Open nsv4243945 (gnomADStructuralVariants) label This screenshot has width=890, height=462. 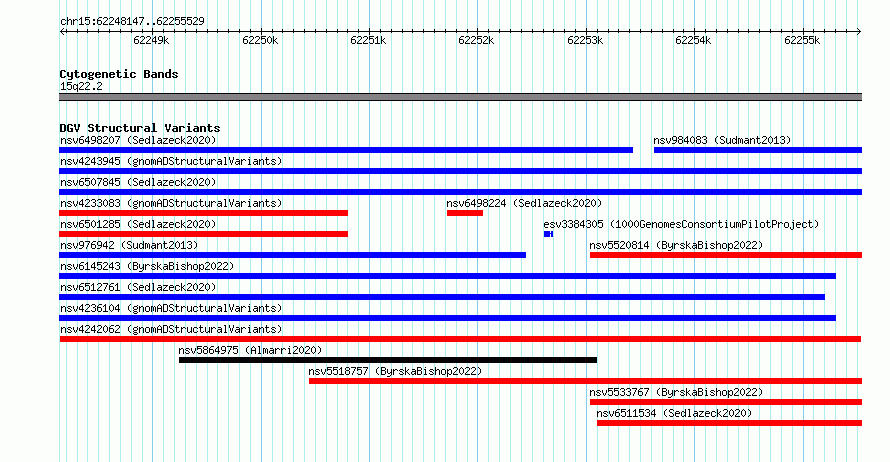(x=171, y=161)
